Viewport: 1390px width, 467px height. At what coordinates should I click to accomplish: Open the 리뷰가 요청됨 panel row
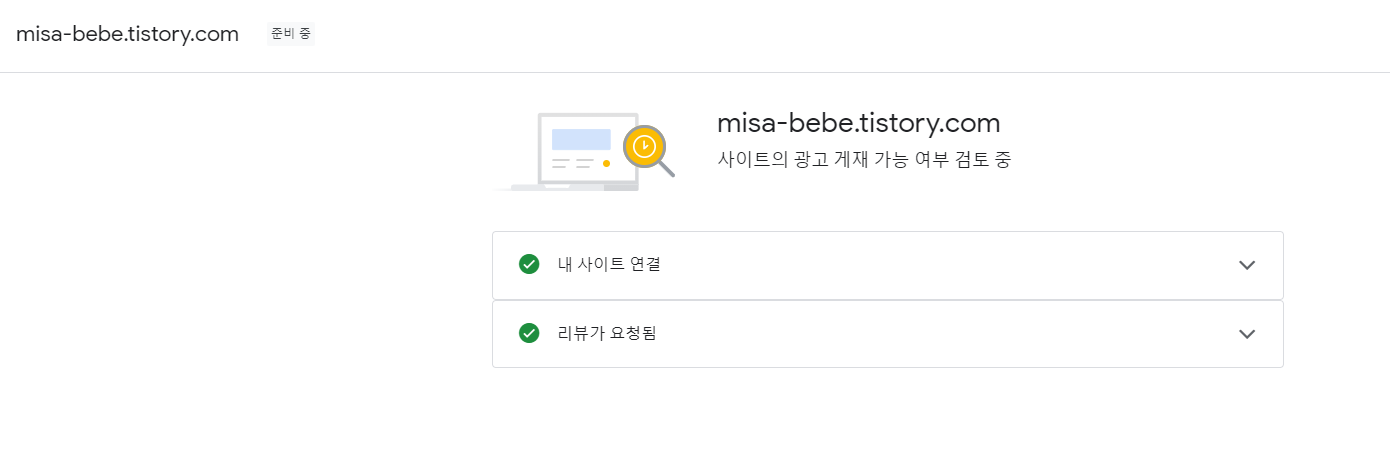(887, 334)
